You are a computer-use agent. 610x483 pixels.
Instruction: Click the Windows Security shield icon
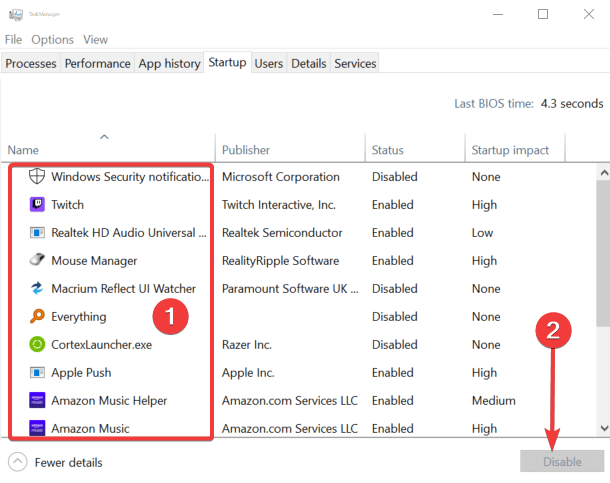coord(37,177)
